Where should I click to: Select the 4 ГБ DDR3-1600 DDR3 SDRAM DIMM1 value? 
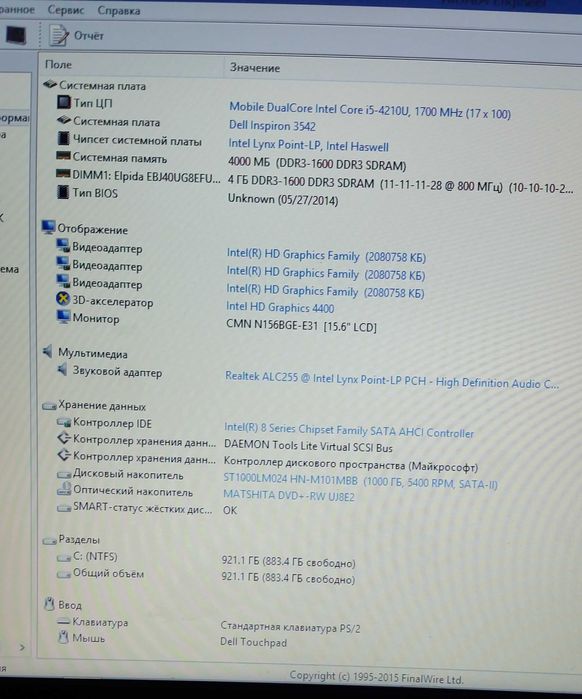pyautogui.click(x=401, y=185)
